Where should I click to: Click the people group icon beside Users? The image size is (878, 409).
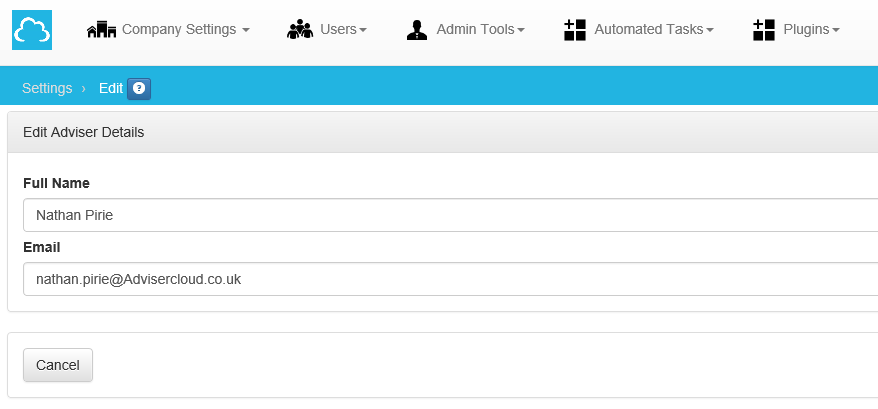tap(300, 30)
